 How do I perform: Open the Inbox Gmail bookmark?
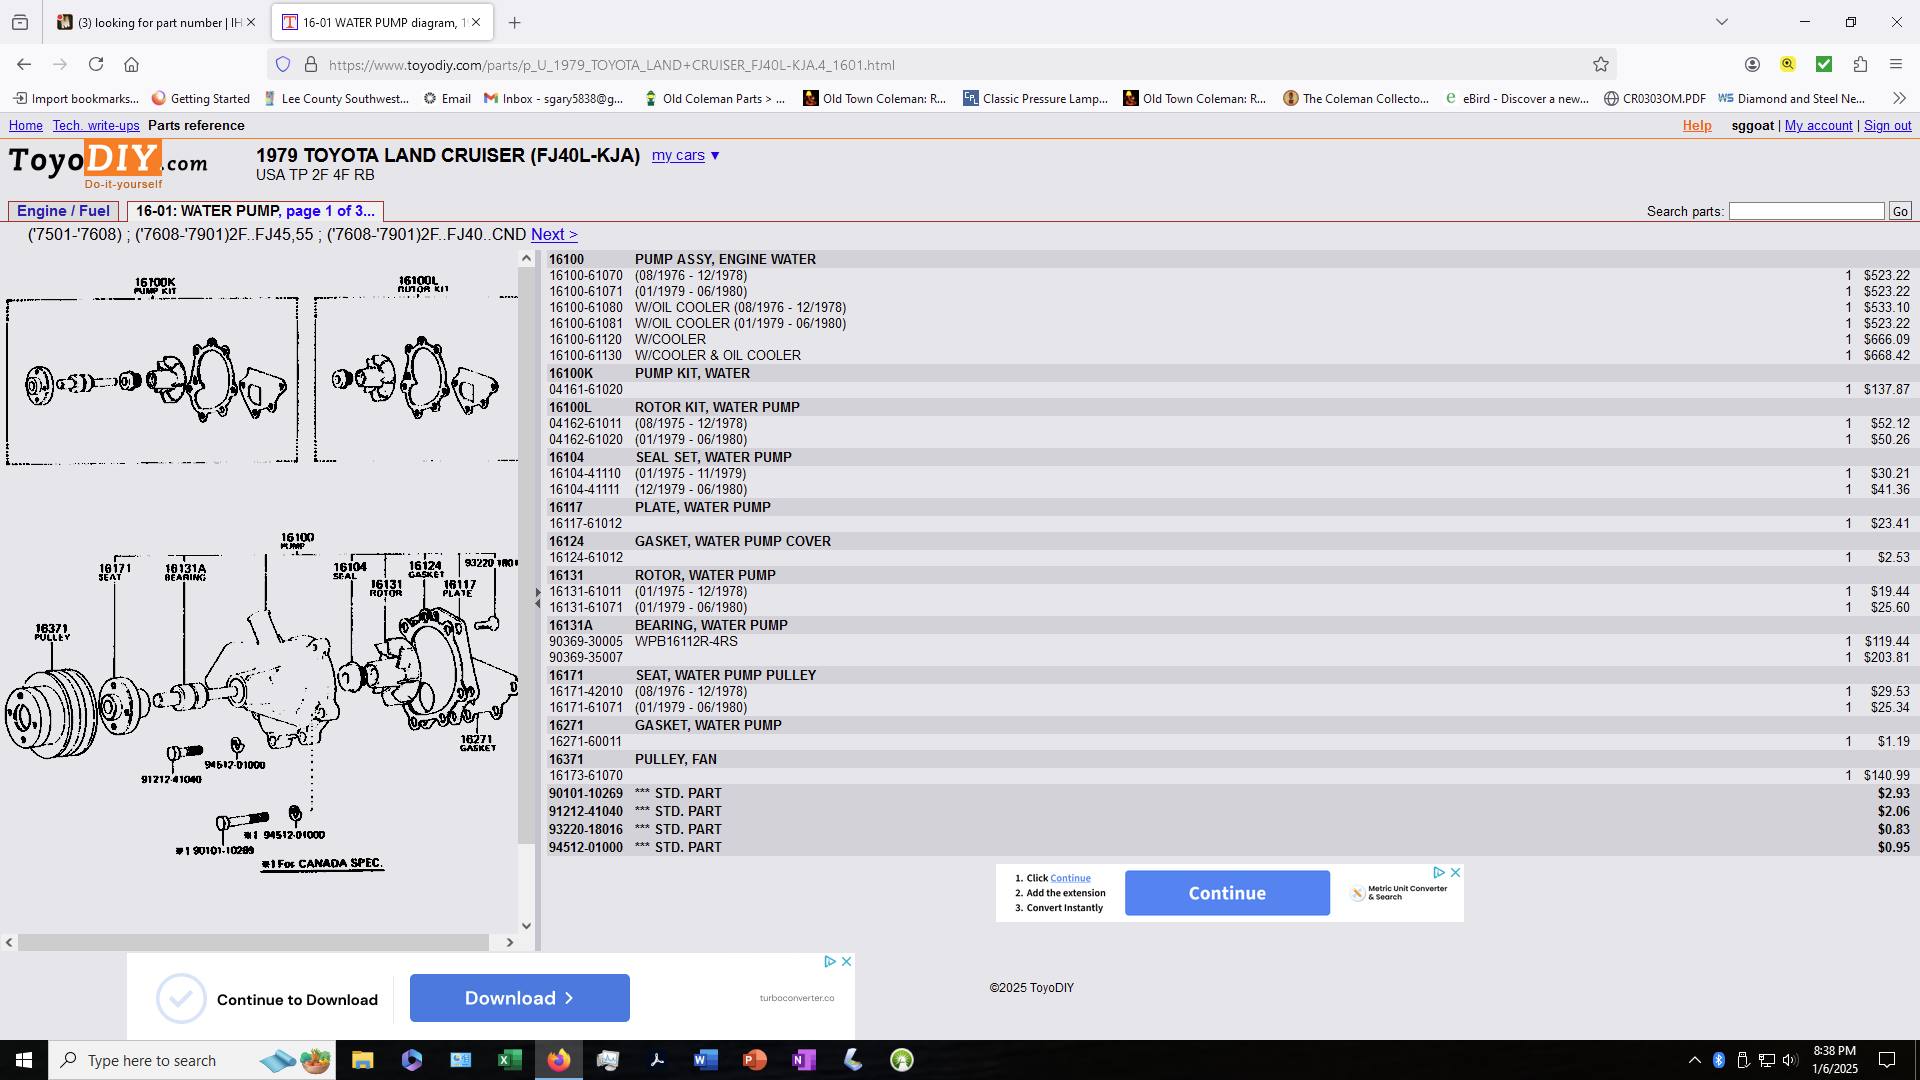(553, 98)
